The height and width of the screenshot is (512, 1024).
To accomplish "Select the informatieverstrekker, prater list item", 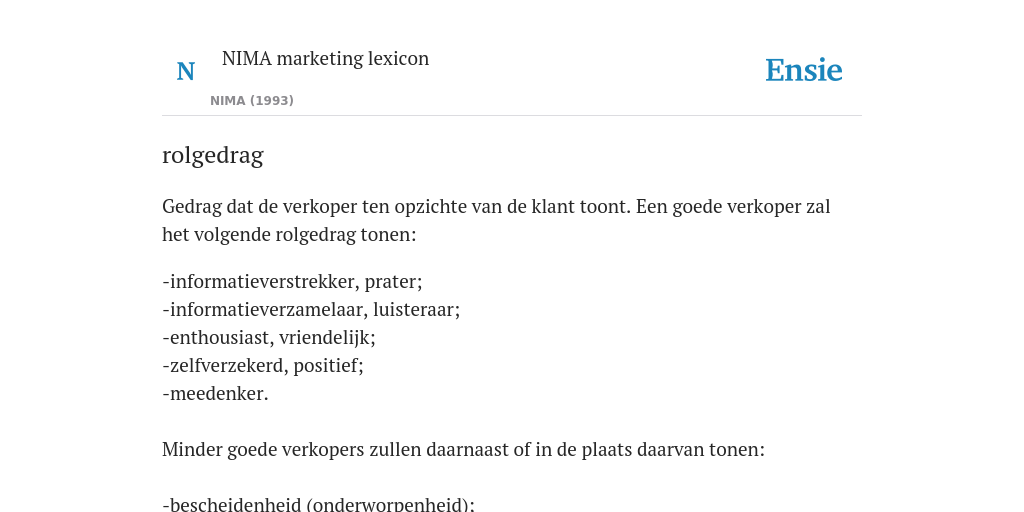I will pos(293,281).
